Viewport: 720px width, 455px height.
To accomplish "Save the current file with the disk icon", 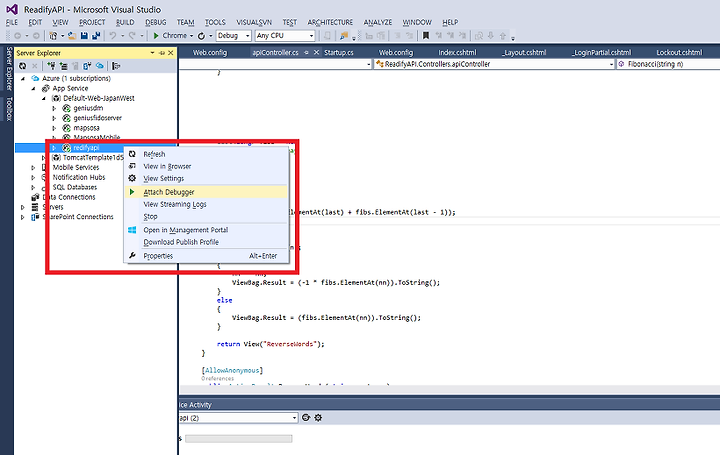I will 84,36.
